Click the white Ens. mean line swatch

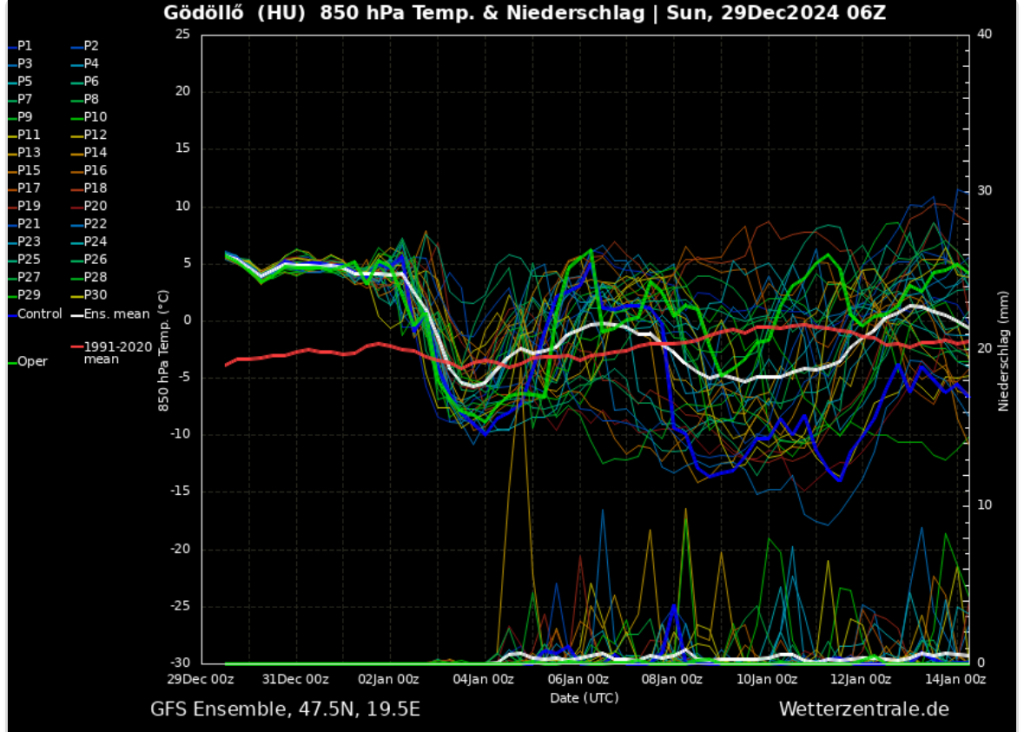(x=76, y=314)
